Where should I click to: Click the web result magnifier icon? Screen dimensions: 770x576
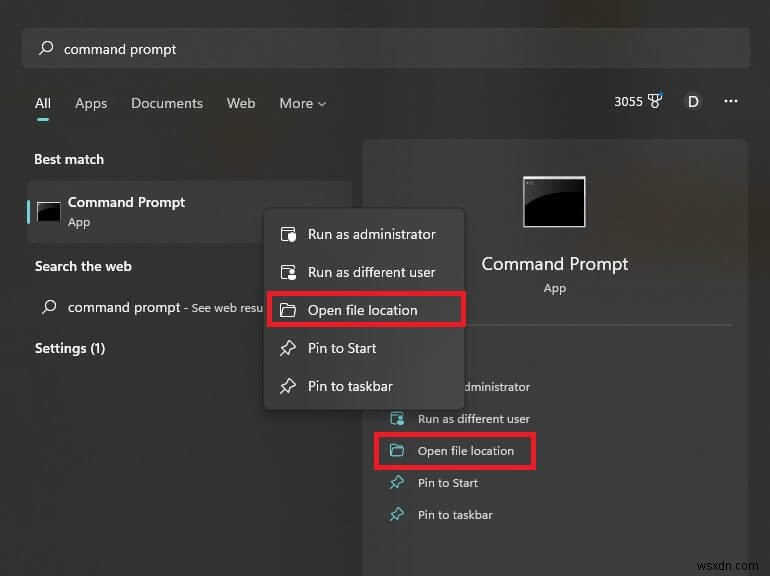[x=49, y=307]
